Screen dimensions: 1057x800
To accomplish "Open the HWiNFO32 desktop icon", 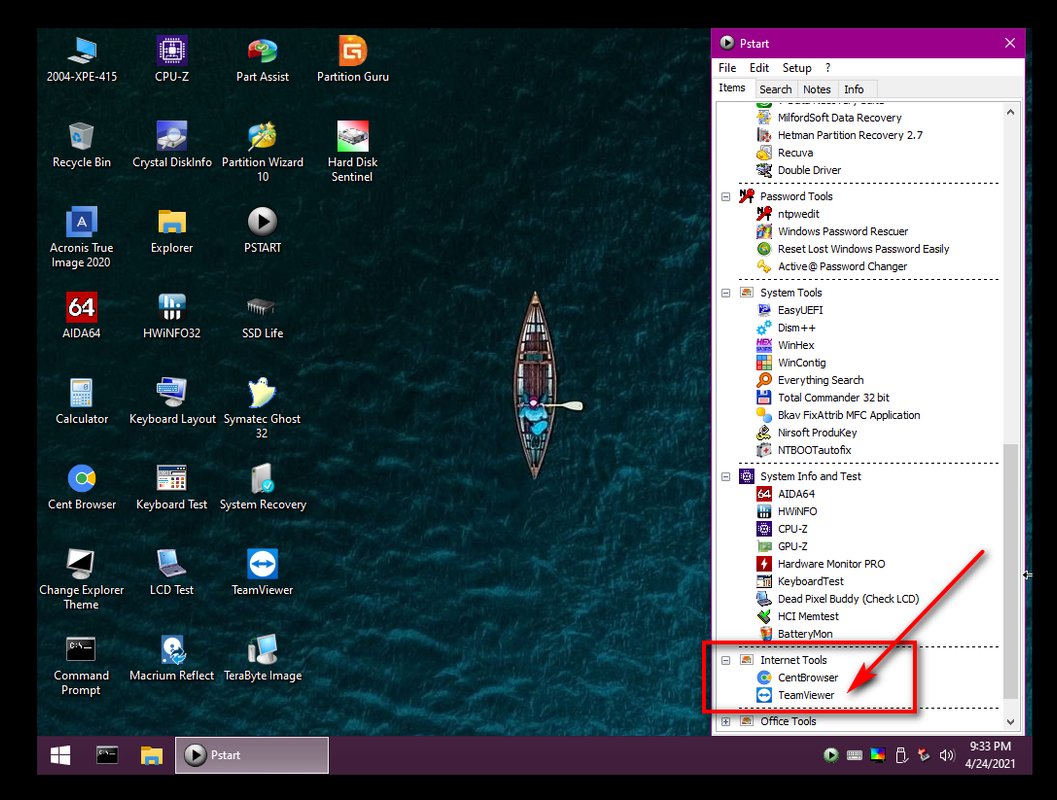I will (172, 316).
